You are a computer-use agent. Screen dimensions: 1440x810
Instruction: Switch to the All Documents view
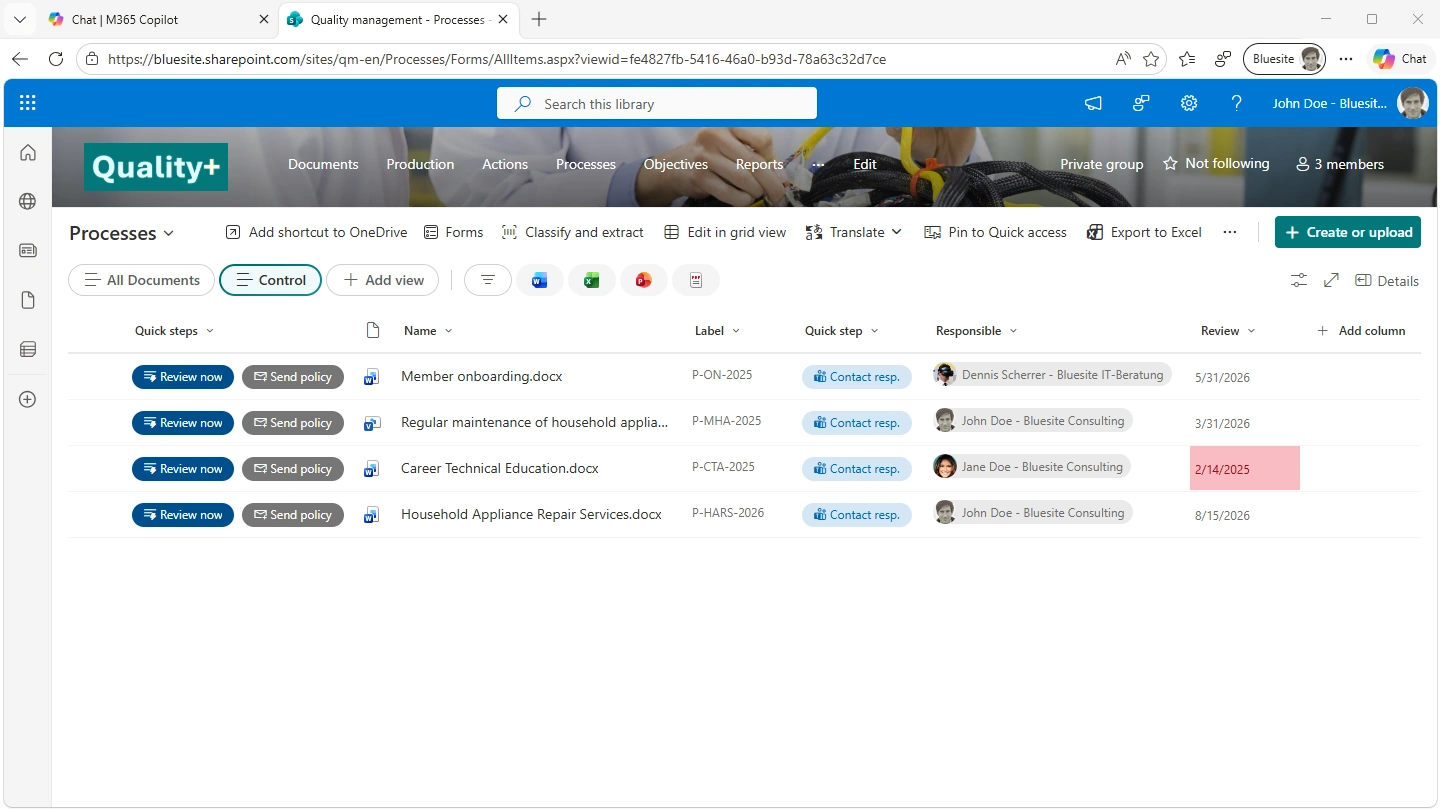[x=140, y=280]
